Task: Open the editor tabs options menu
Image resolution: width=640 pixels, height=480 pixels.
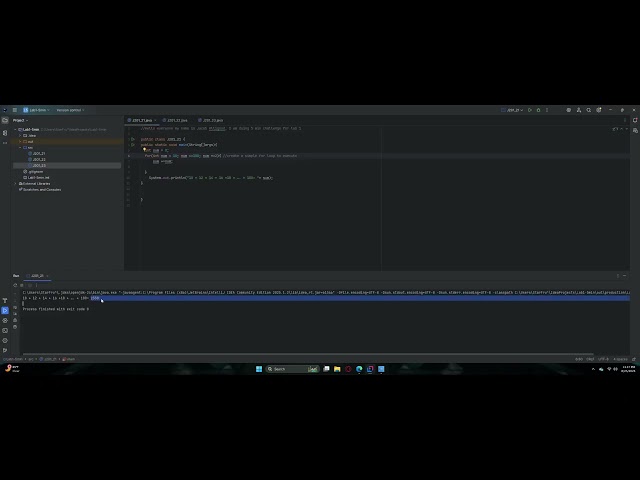Action: 624,120
